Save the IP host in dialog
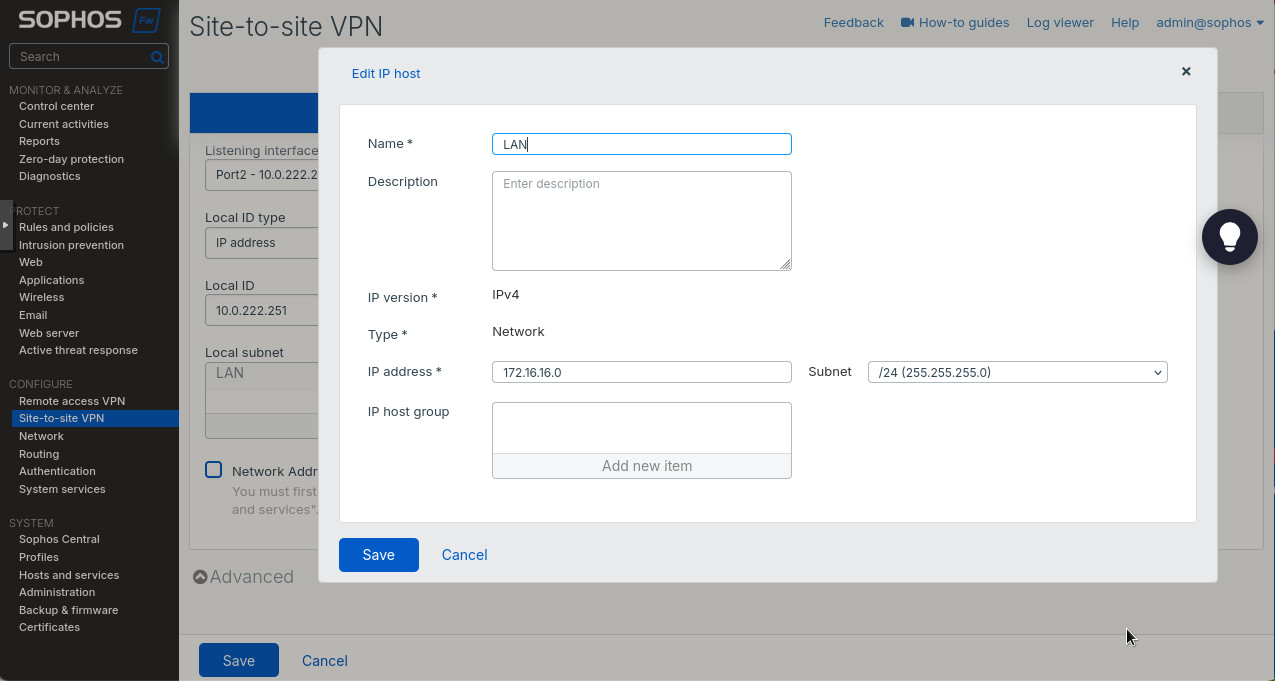The height and width of the screenshot is (681, 1275). 378,555
